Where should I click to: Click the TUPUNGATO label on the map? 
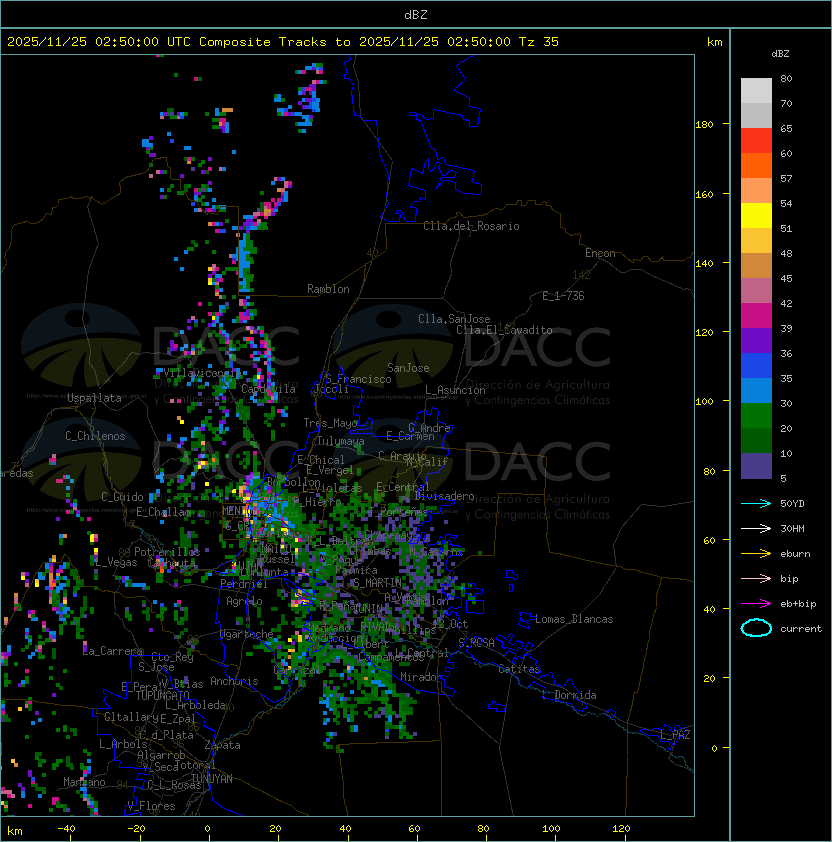point(162,695)
